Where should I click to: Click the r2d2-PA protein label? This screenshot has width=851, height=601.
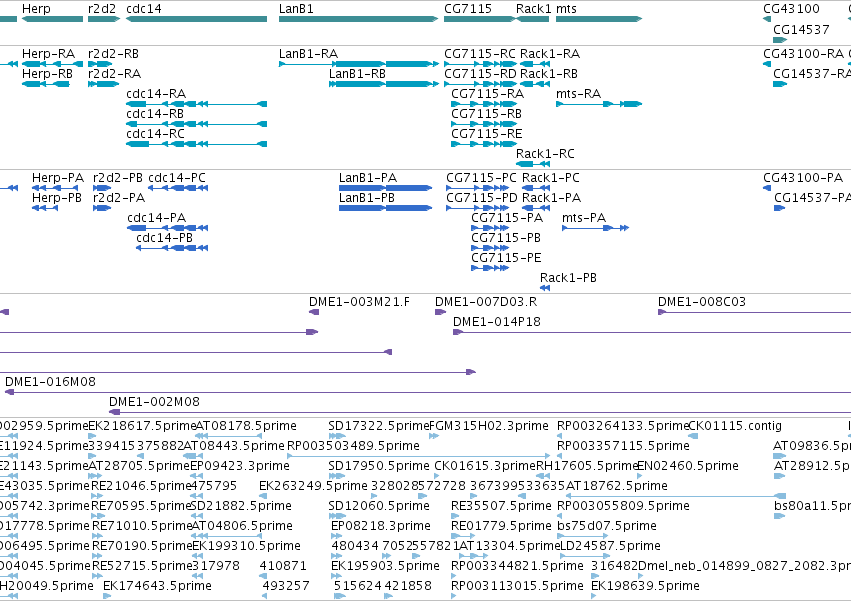(119, 198)
